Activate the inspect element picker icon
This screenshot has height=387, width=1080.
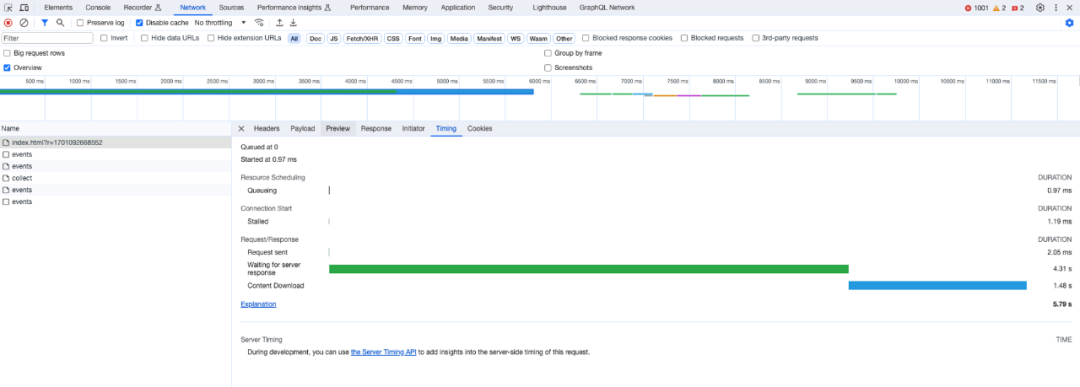9,8
